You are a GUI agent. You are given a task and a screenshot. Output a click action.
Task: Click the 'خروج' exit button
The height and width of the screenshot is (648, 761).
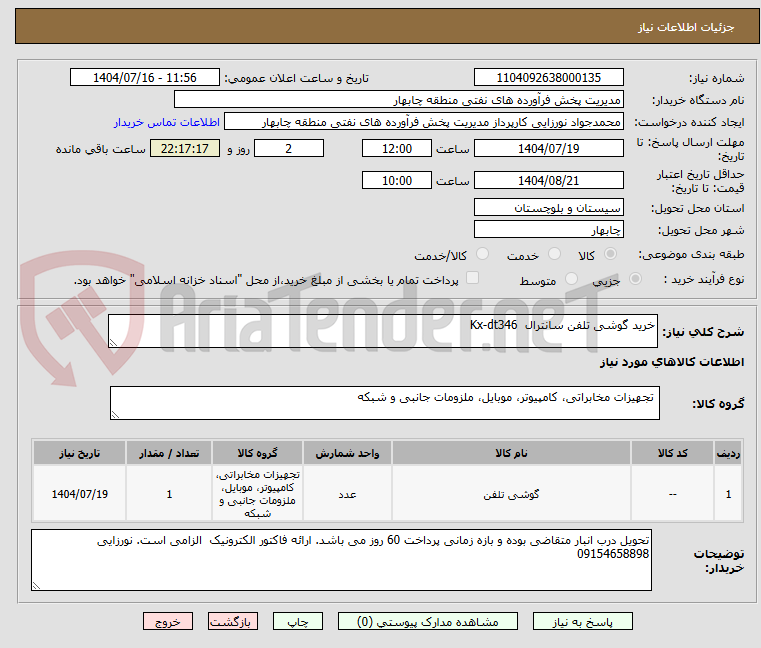[167, 622]
